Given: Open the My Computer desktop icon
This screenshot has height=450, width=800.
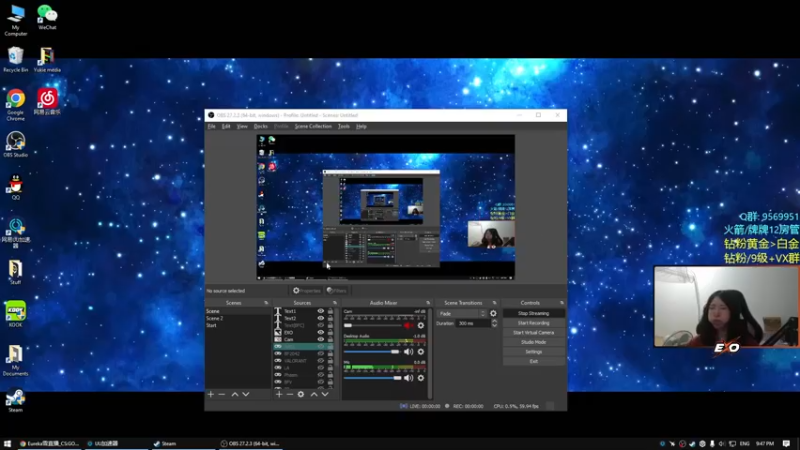Looking at the screenshot, I should coord(15,20).
